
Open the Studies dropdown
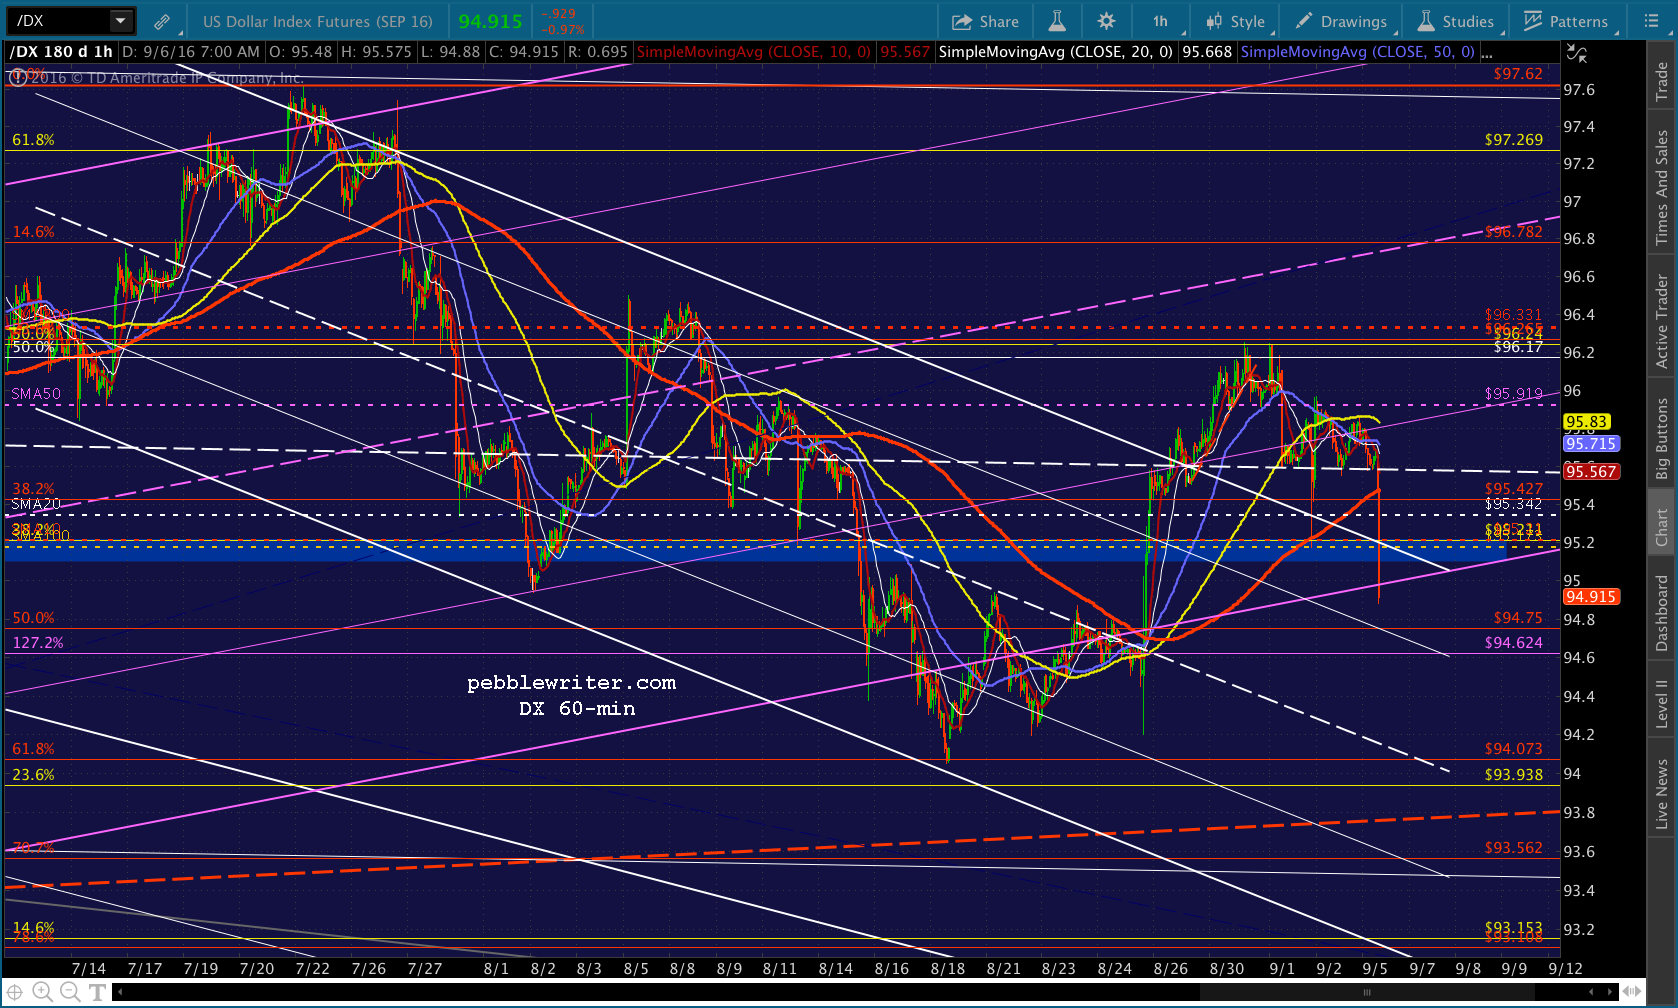[x=1457, y=21]
